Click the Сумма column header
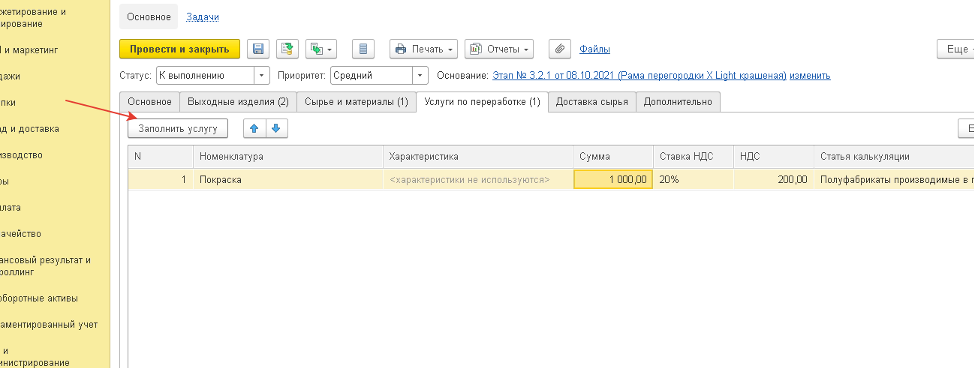This screenshot has height=368, width=974. click(613, 157)
